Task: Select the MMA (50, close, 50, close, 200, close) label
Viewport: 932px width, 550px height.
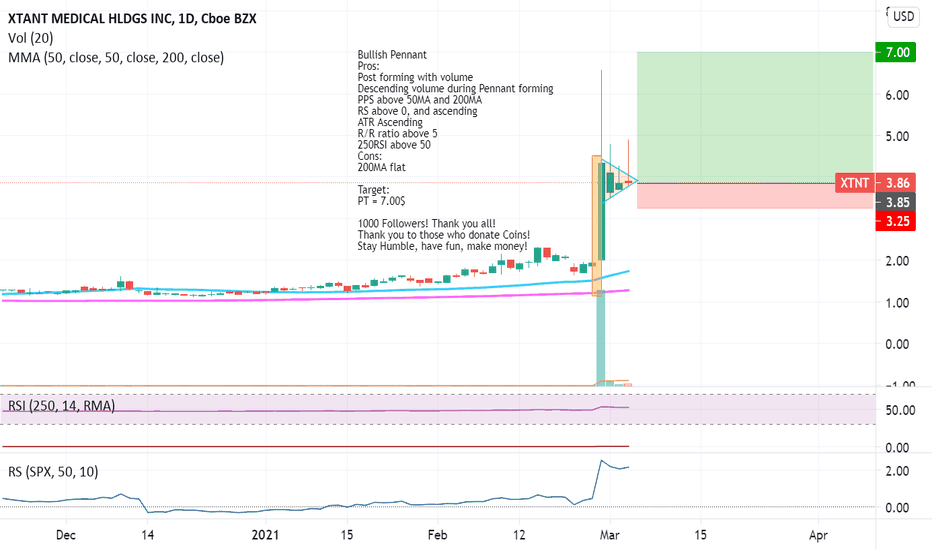Action: click(116, 58)
